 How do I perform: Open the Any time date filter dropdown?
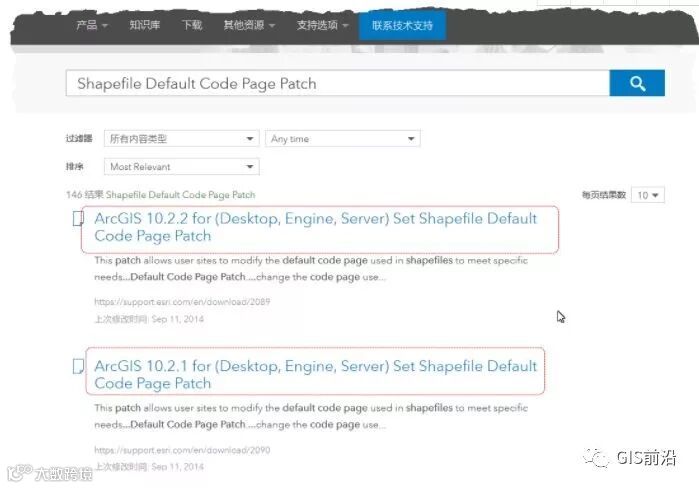tap(342, 139)
